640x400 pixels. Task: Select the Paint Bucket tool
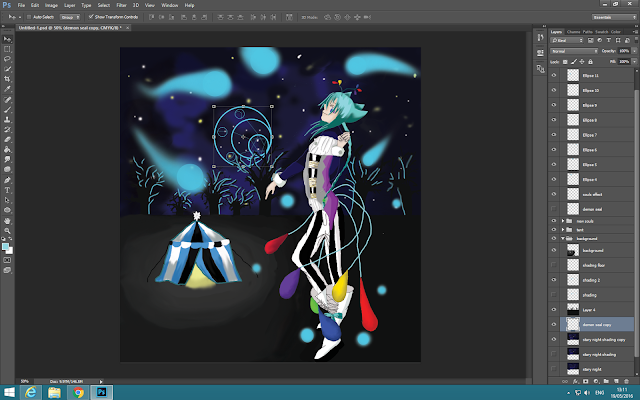[x=7, y=149]
